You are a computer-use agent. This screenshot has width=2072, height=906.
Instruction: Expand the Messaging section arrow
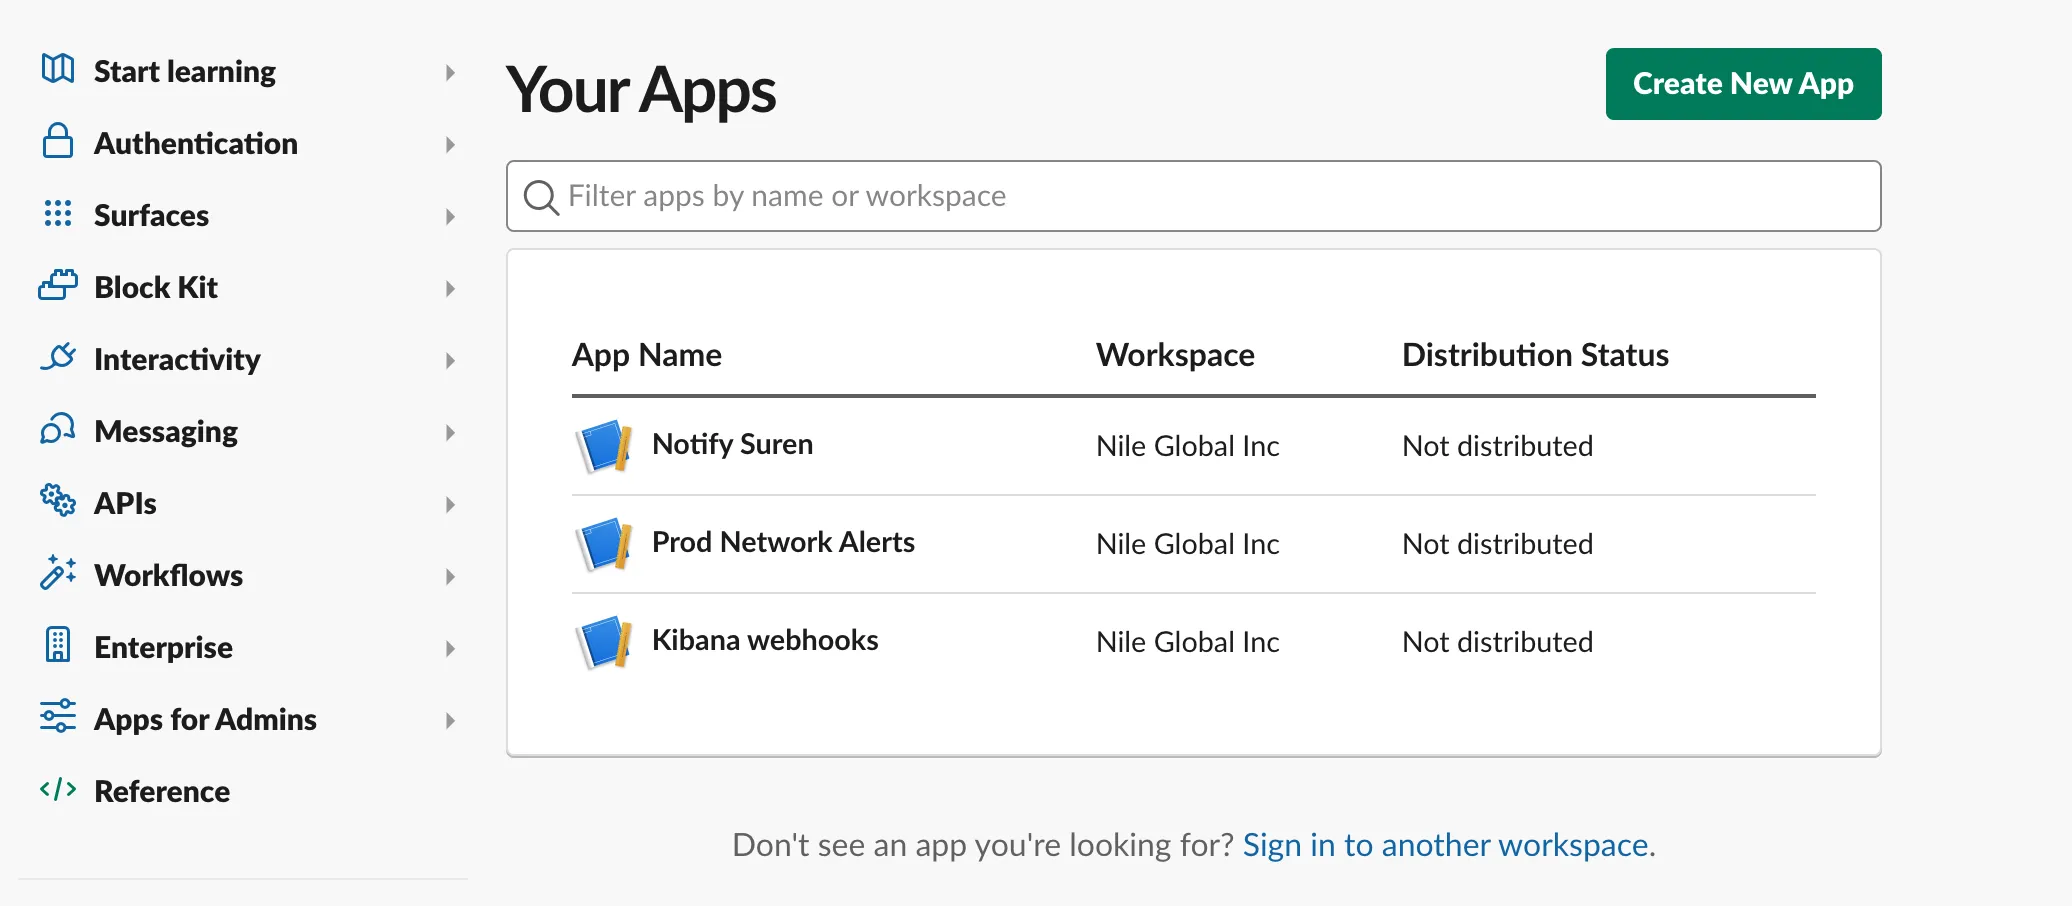click(x=450, y=432)
